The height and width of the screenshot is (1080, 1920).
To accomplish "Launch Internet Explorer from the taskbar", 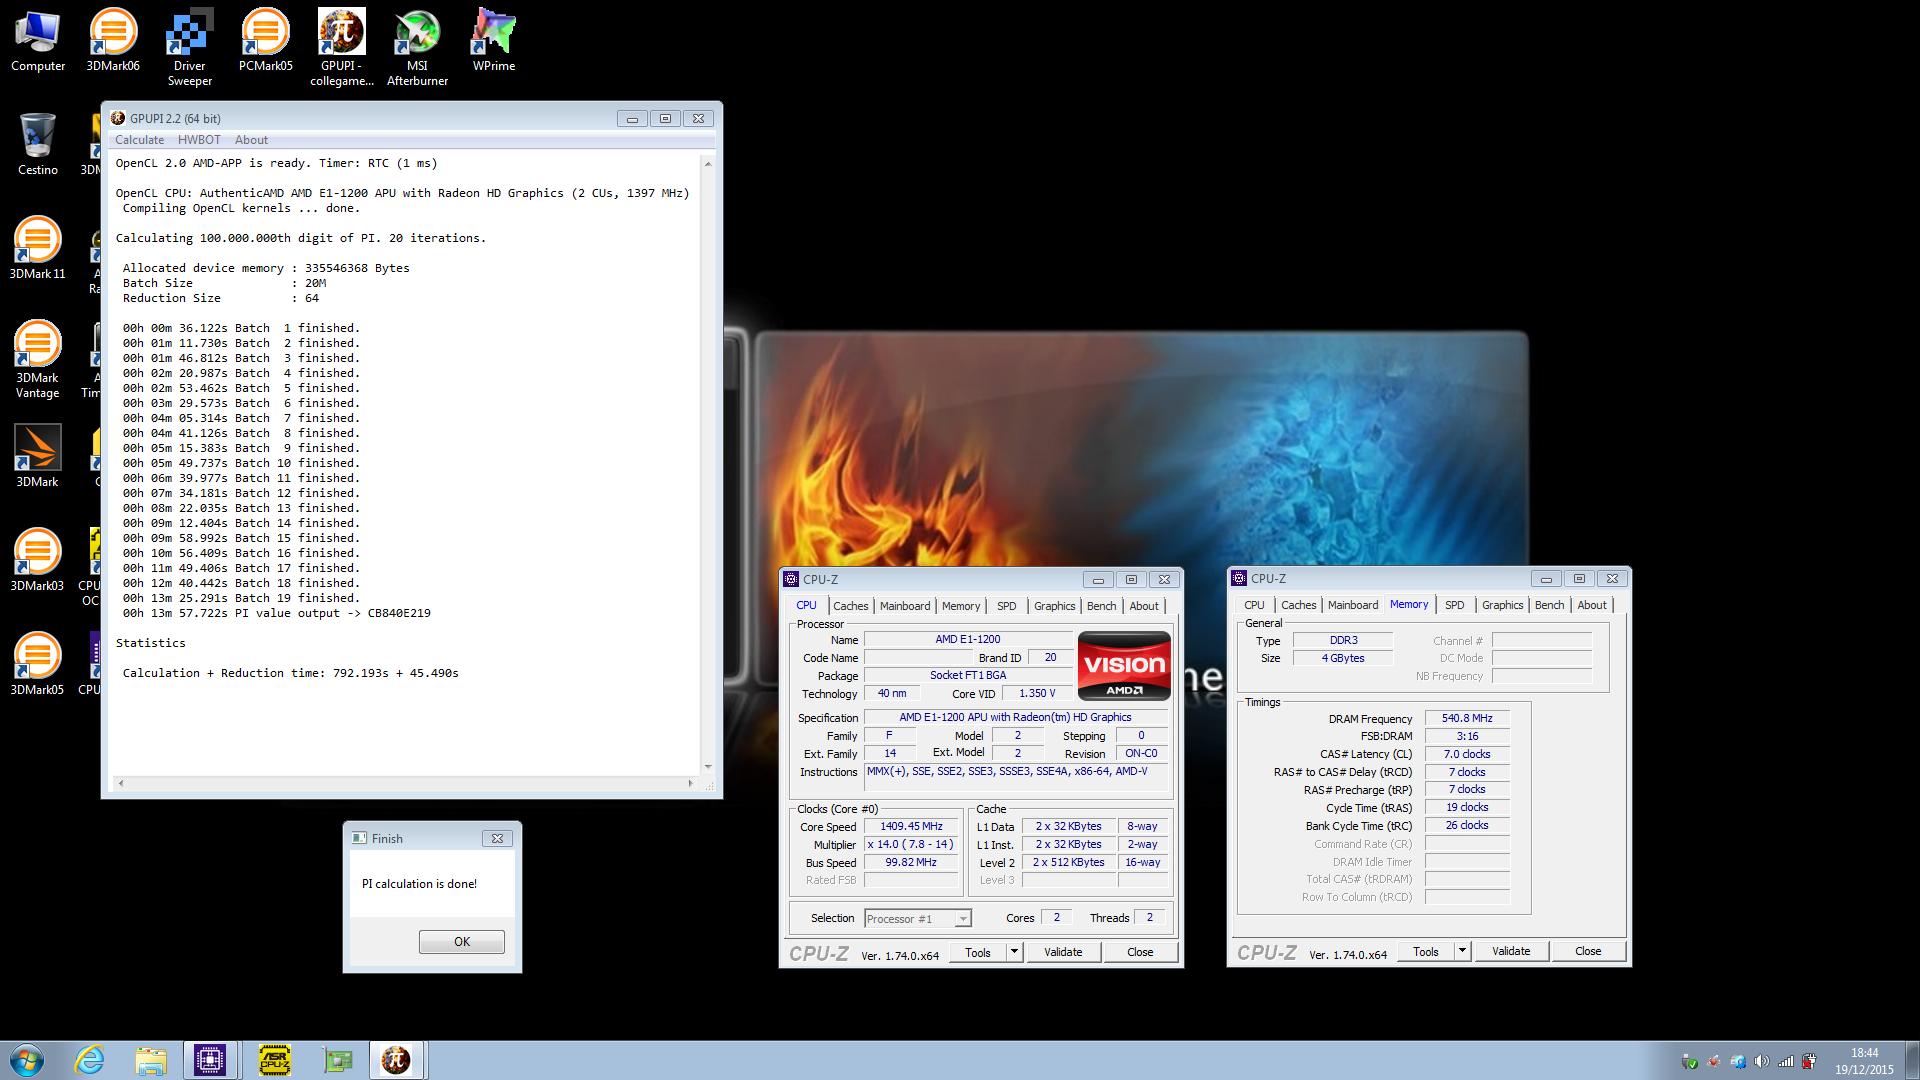I will (x=90, y=1060).
